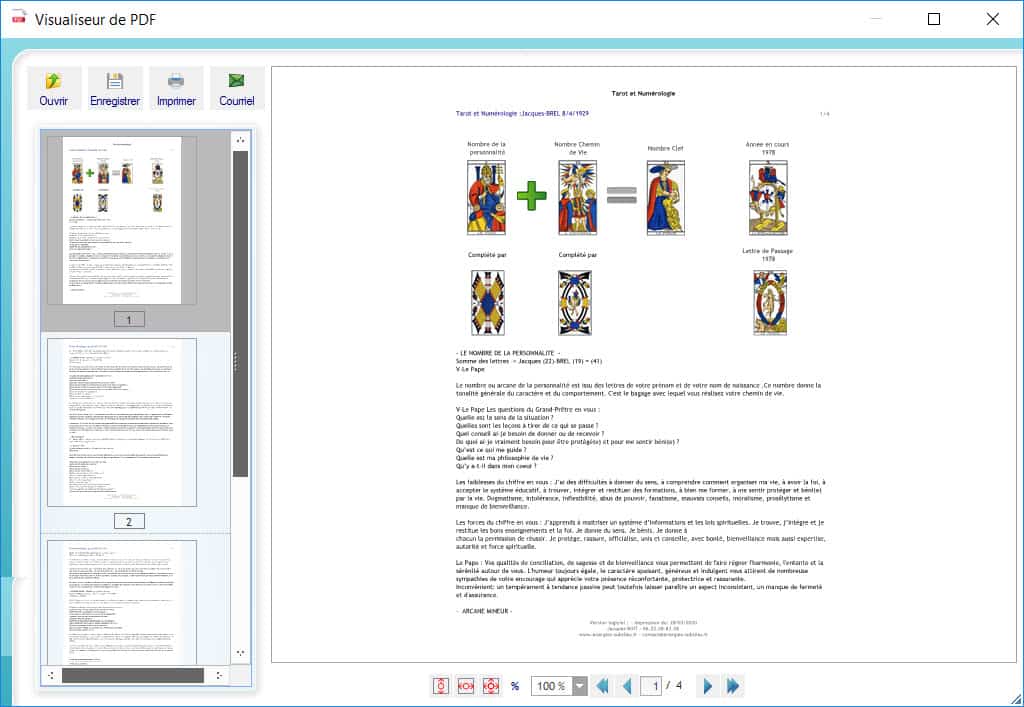Viewport: 1024px width, 707px height.
Task: Send the PDF by email with Courriel
Action: click(237, 88)
